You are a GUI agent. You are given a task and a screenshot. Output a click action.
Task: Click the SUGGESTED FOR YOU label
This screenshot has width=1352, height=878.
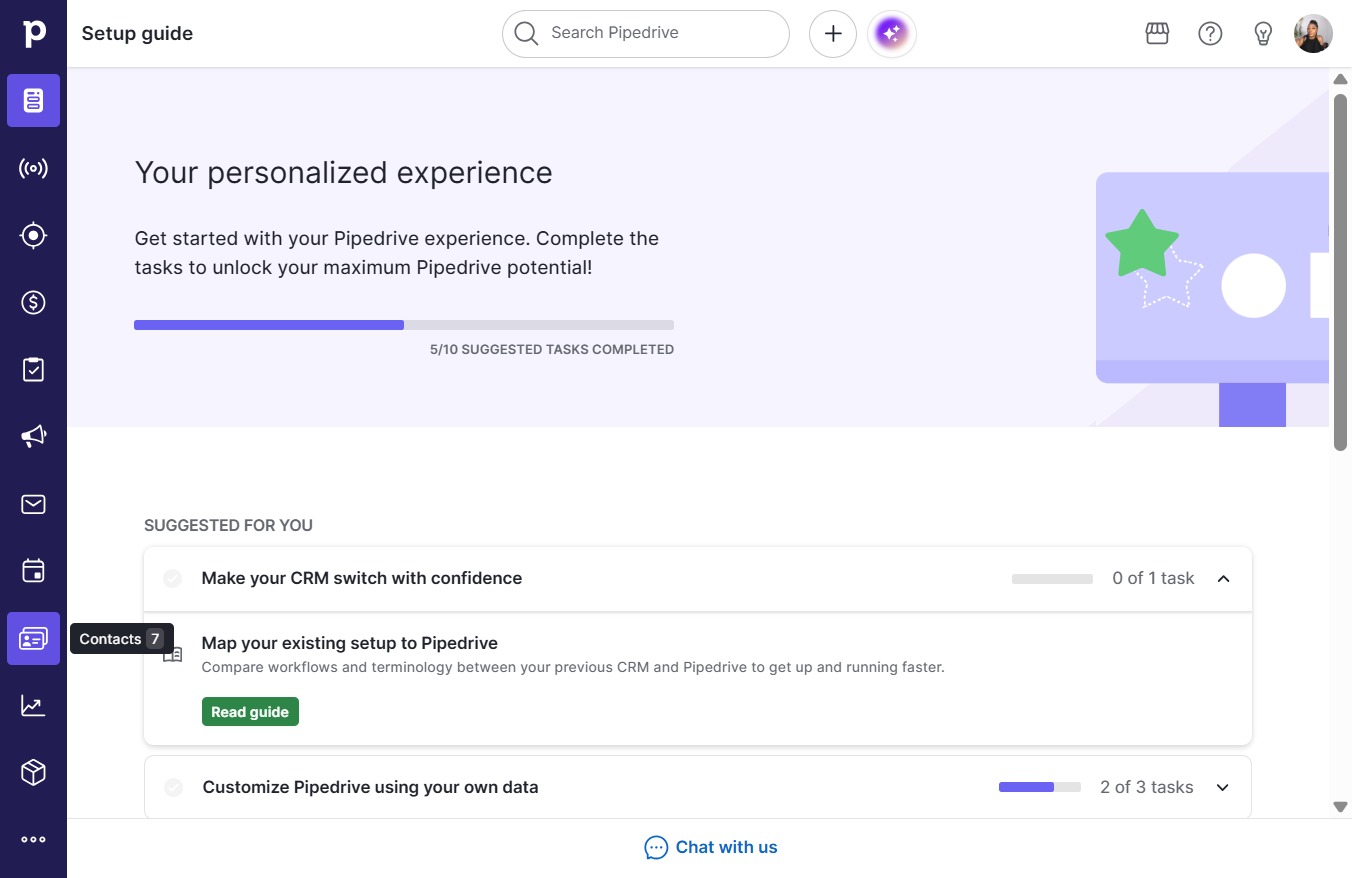tap(228, 525)
